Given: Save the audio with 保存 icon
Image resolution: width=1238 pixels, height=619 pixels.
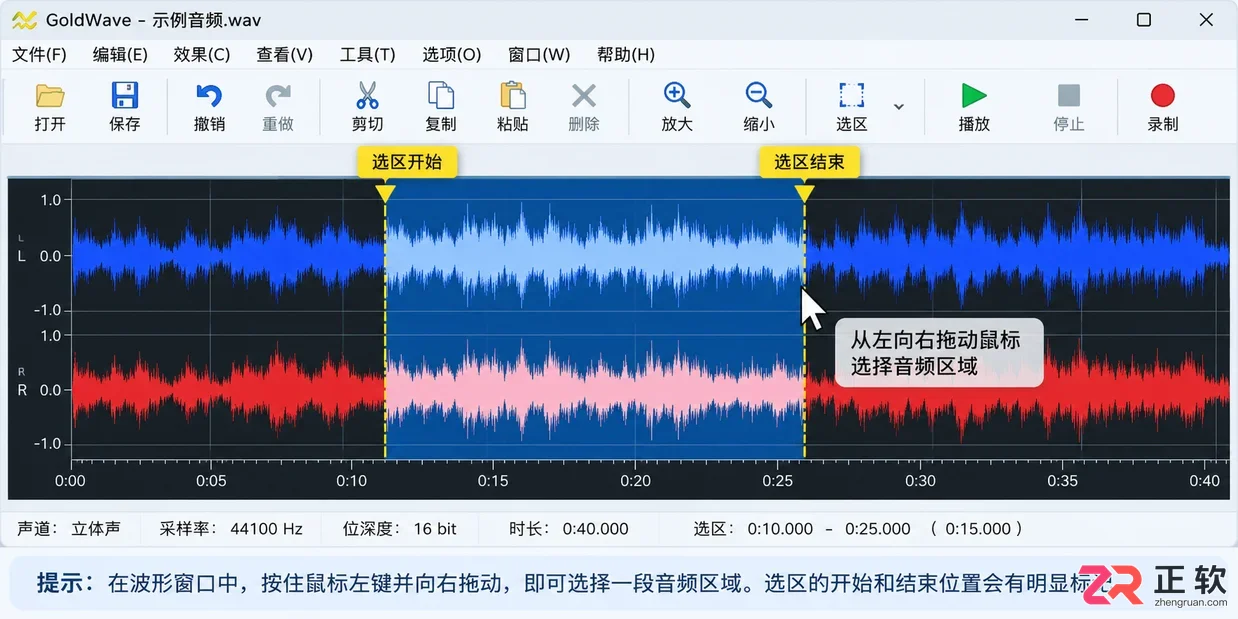Looking at the screenshot, I should click(x=125, y=97).
